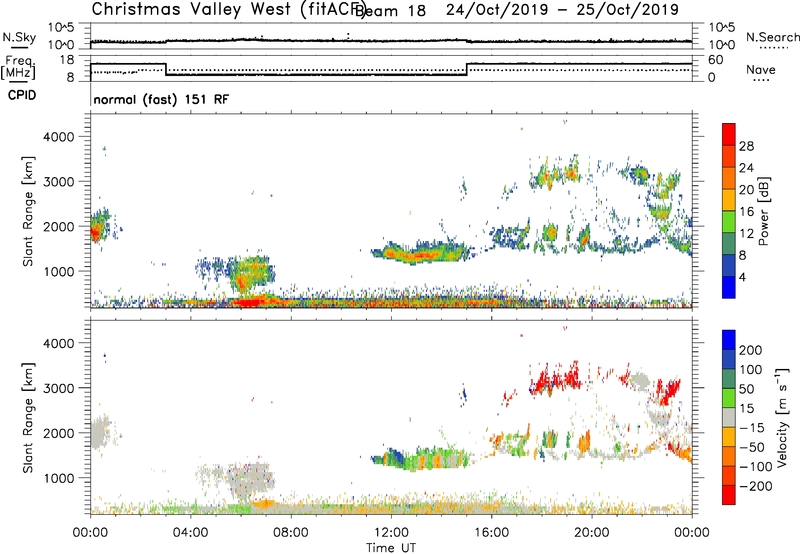Pick the red top segment of the power colorbar
The image size is (800, 554).
point(729,135)
